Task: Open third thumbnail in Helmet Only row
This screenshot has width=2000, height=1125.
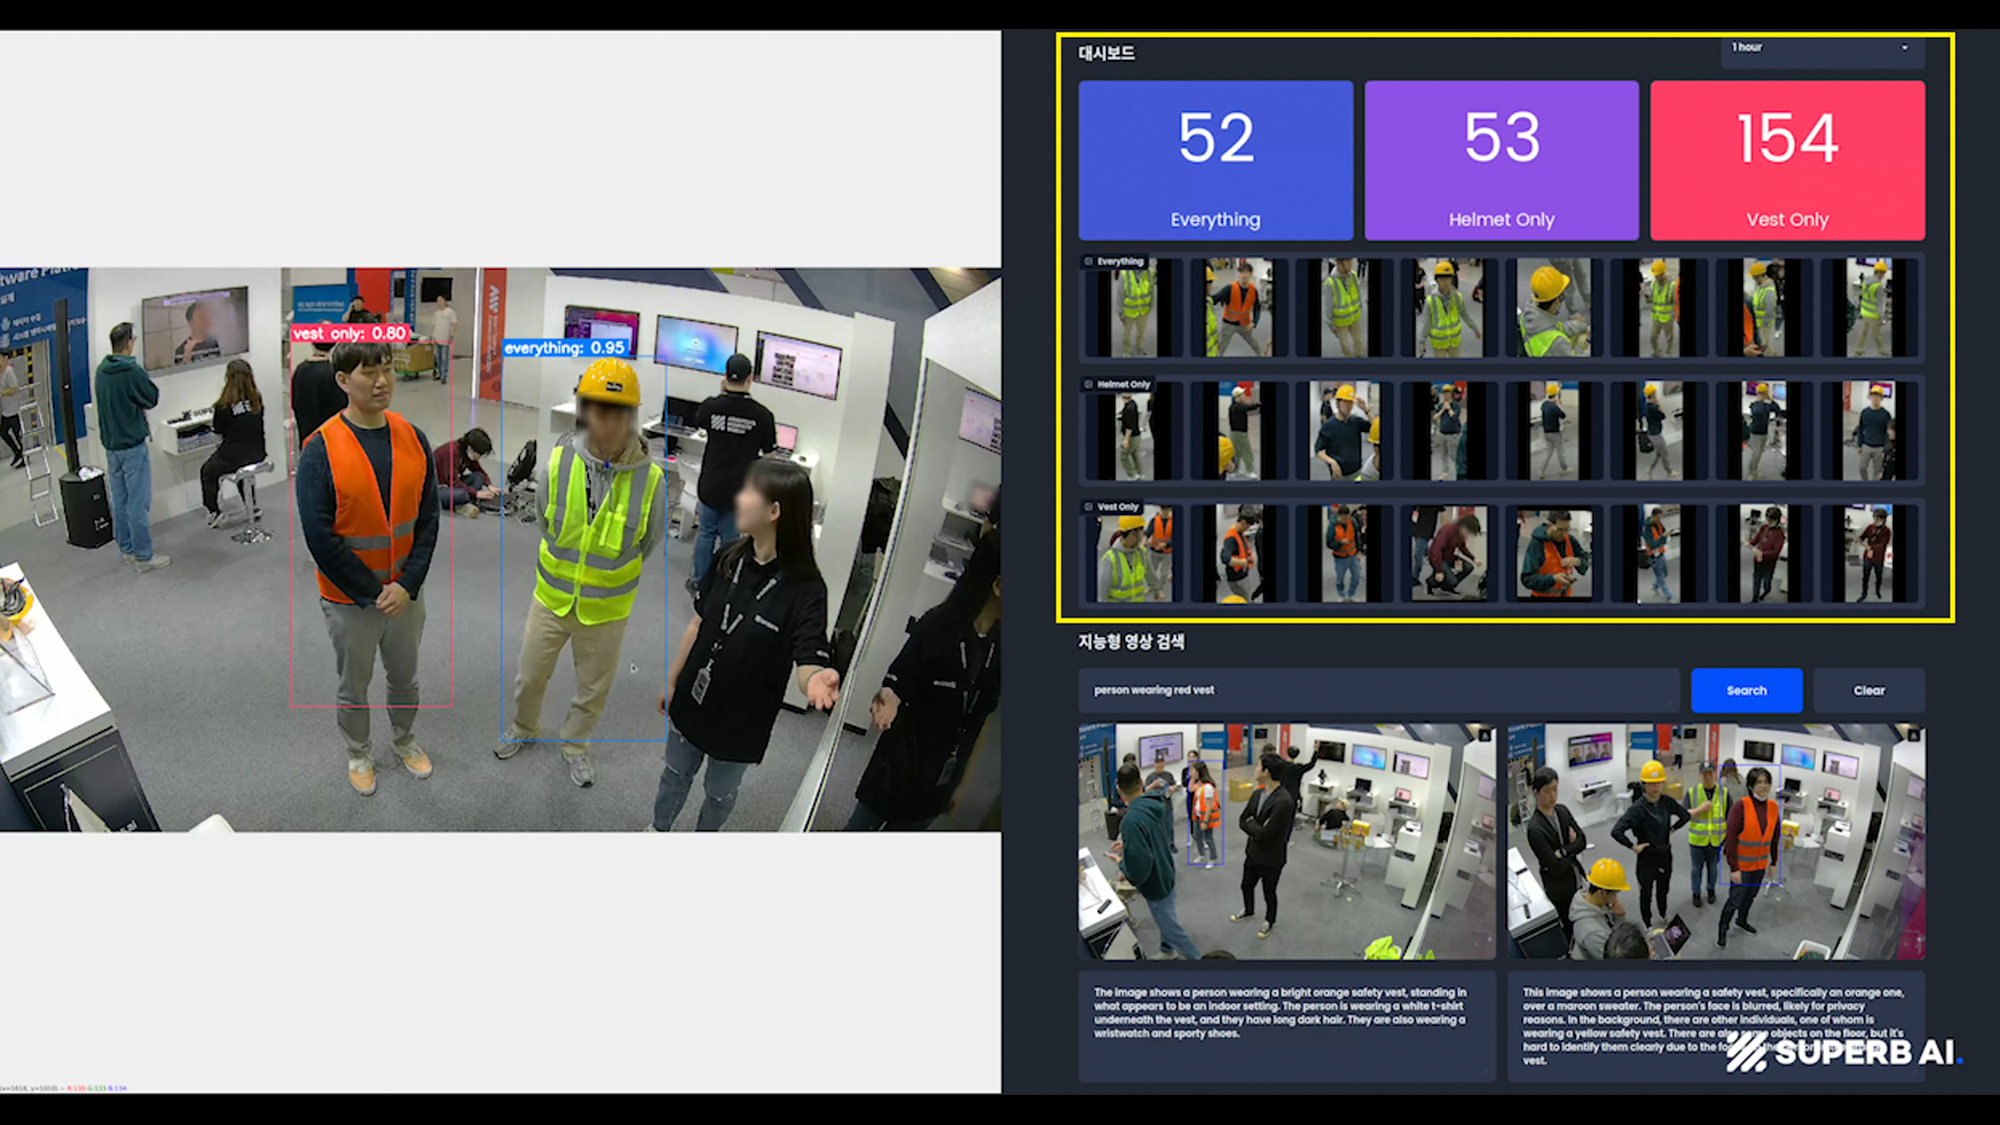Action: 1344,431
